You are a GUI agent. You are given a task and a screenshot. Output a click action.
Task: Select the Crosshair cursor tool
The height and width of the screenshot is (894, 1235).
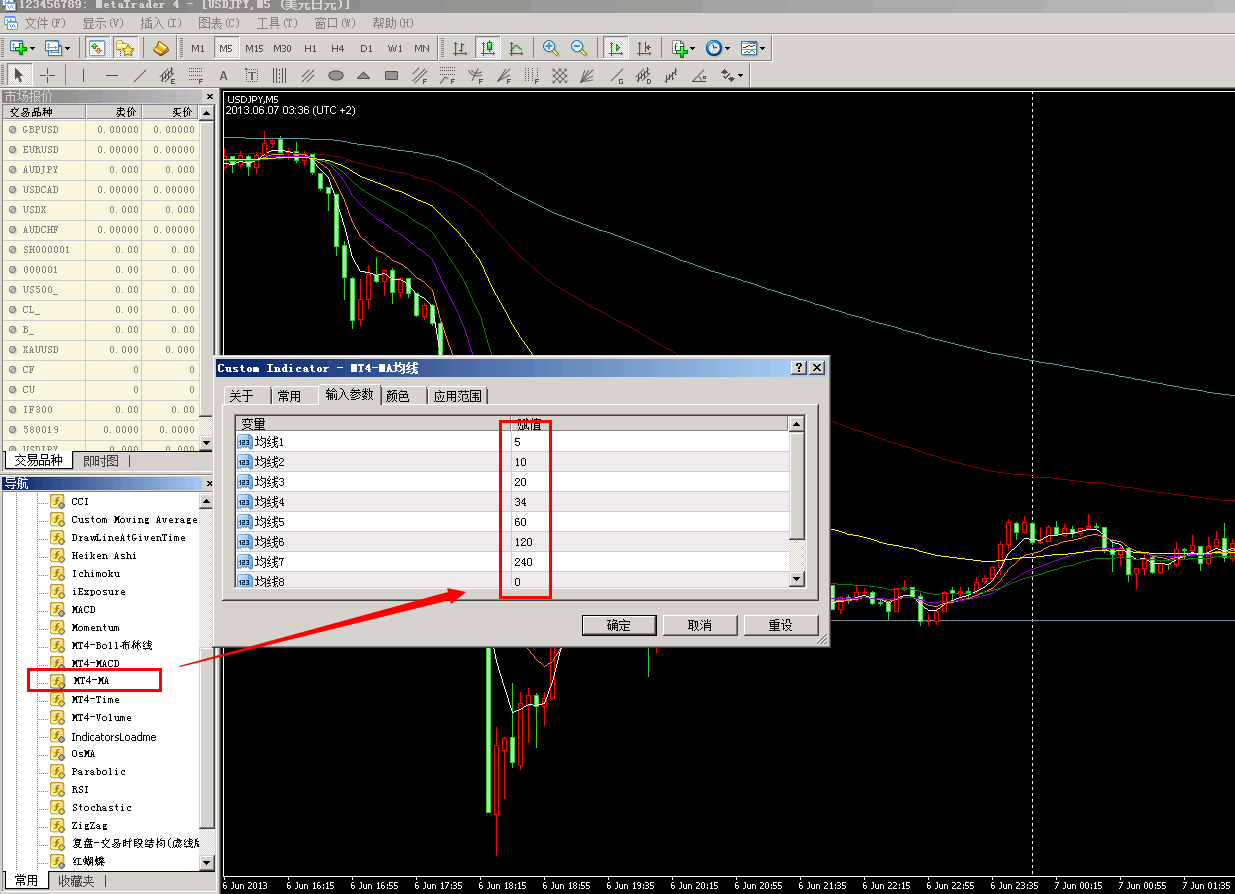[x=47, y=75]
